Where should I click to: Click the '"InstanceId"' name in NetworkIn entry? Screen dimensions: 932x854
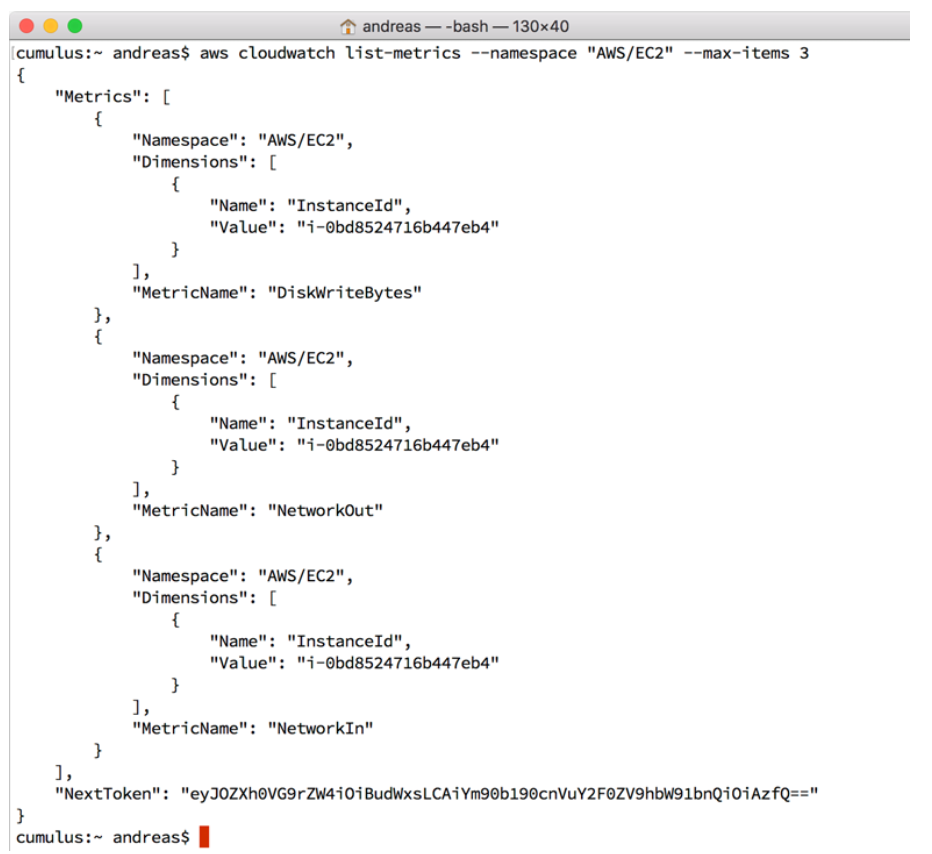(x=345, y=642)
